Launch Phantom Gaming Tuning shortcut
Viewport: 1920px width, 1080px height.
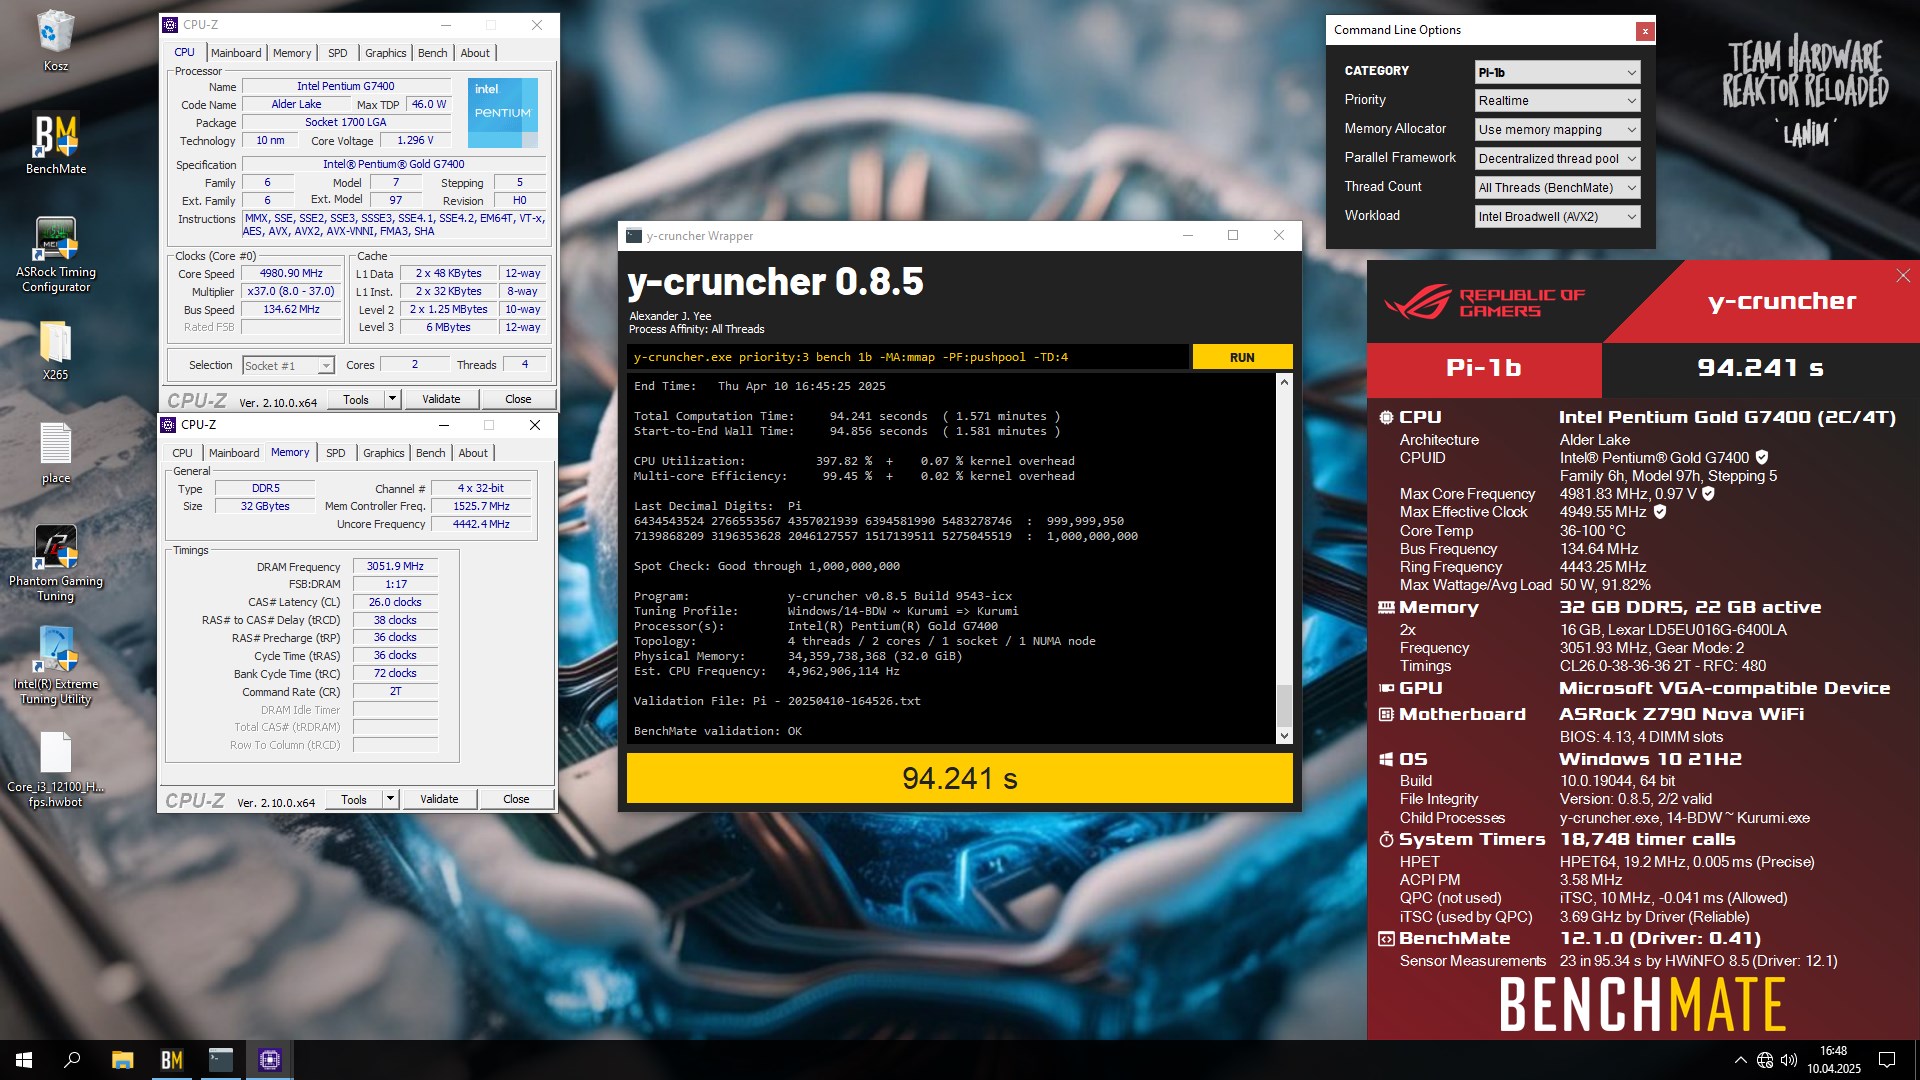(55, 563)
